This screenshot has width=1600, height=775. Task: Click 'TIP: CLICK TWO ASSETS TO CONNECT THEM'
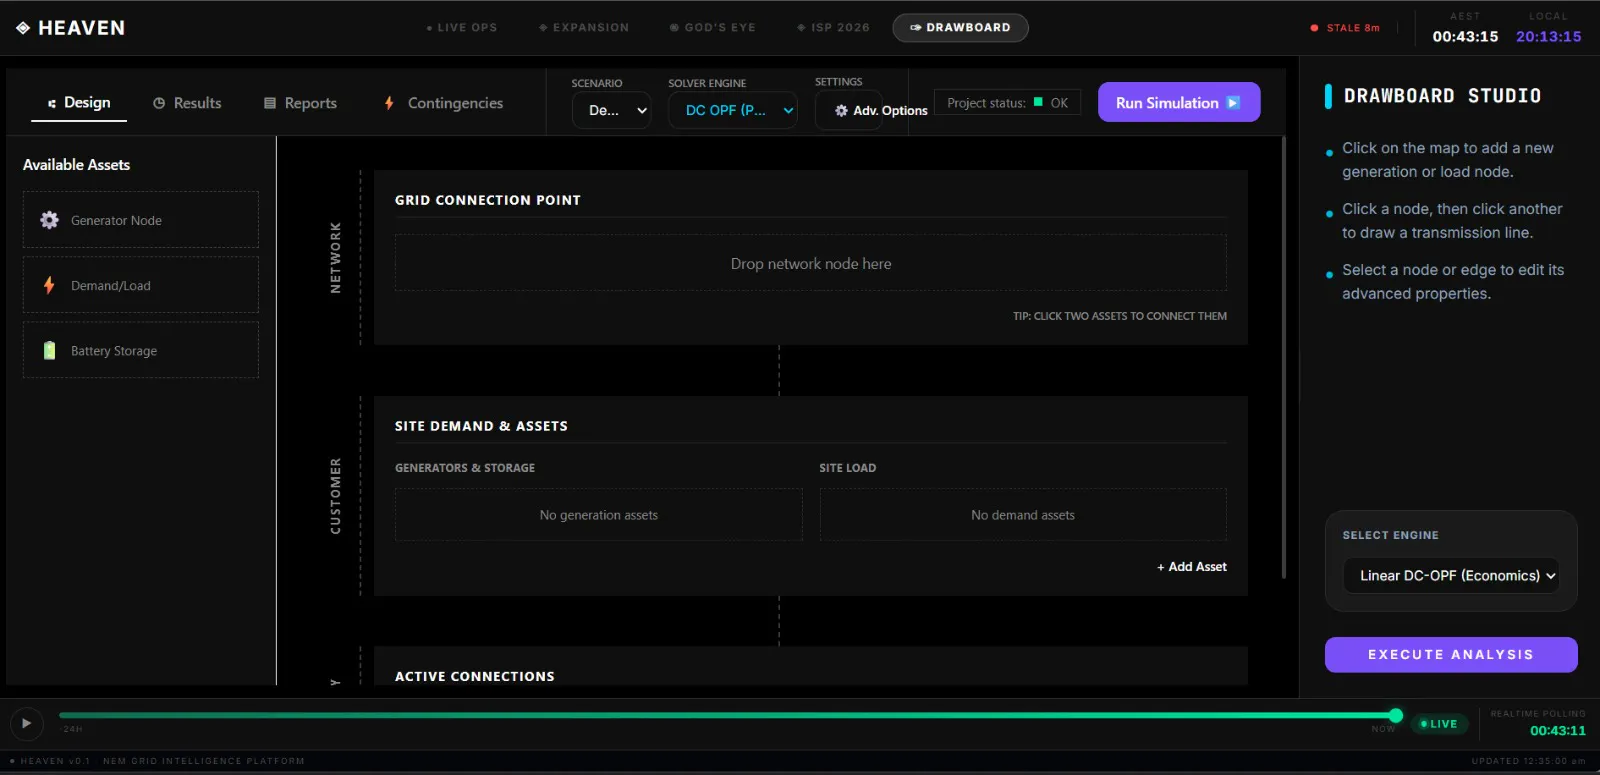coord(1120,316)
